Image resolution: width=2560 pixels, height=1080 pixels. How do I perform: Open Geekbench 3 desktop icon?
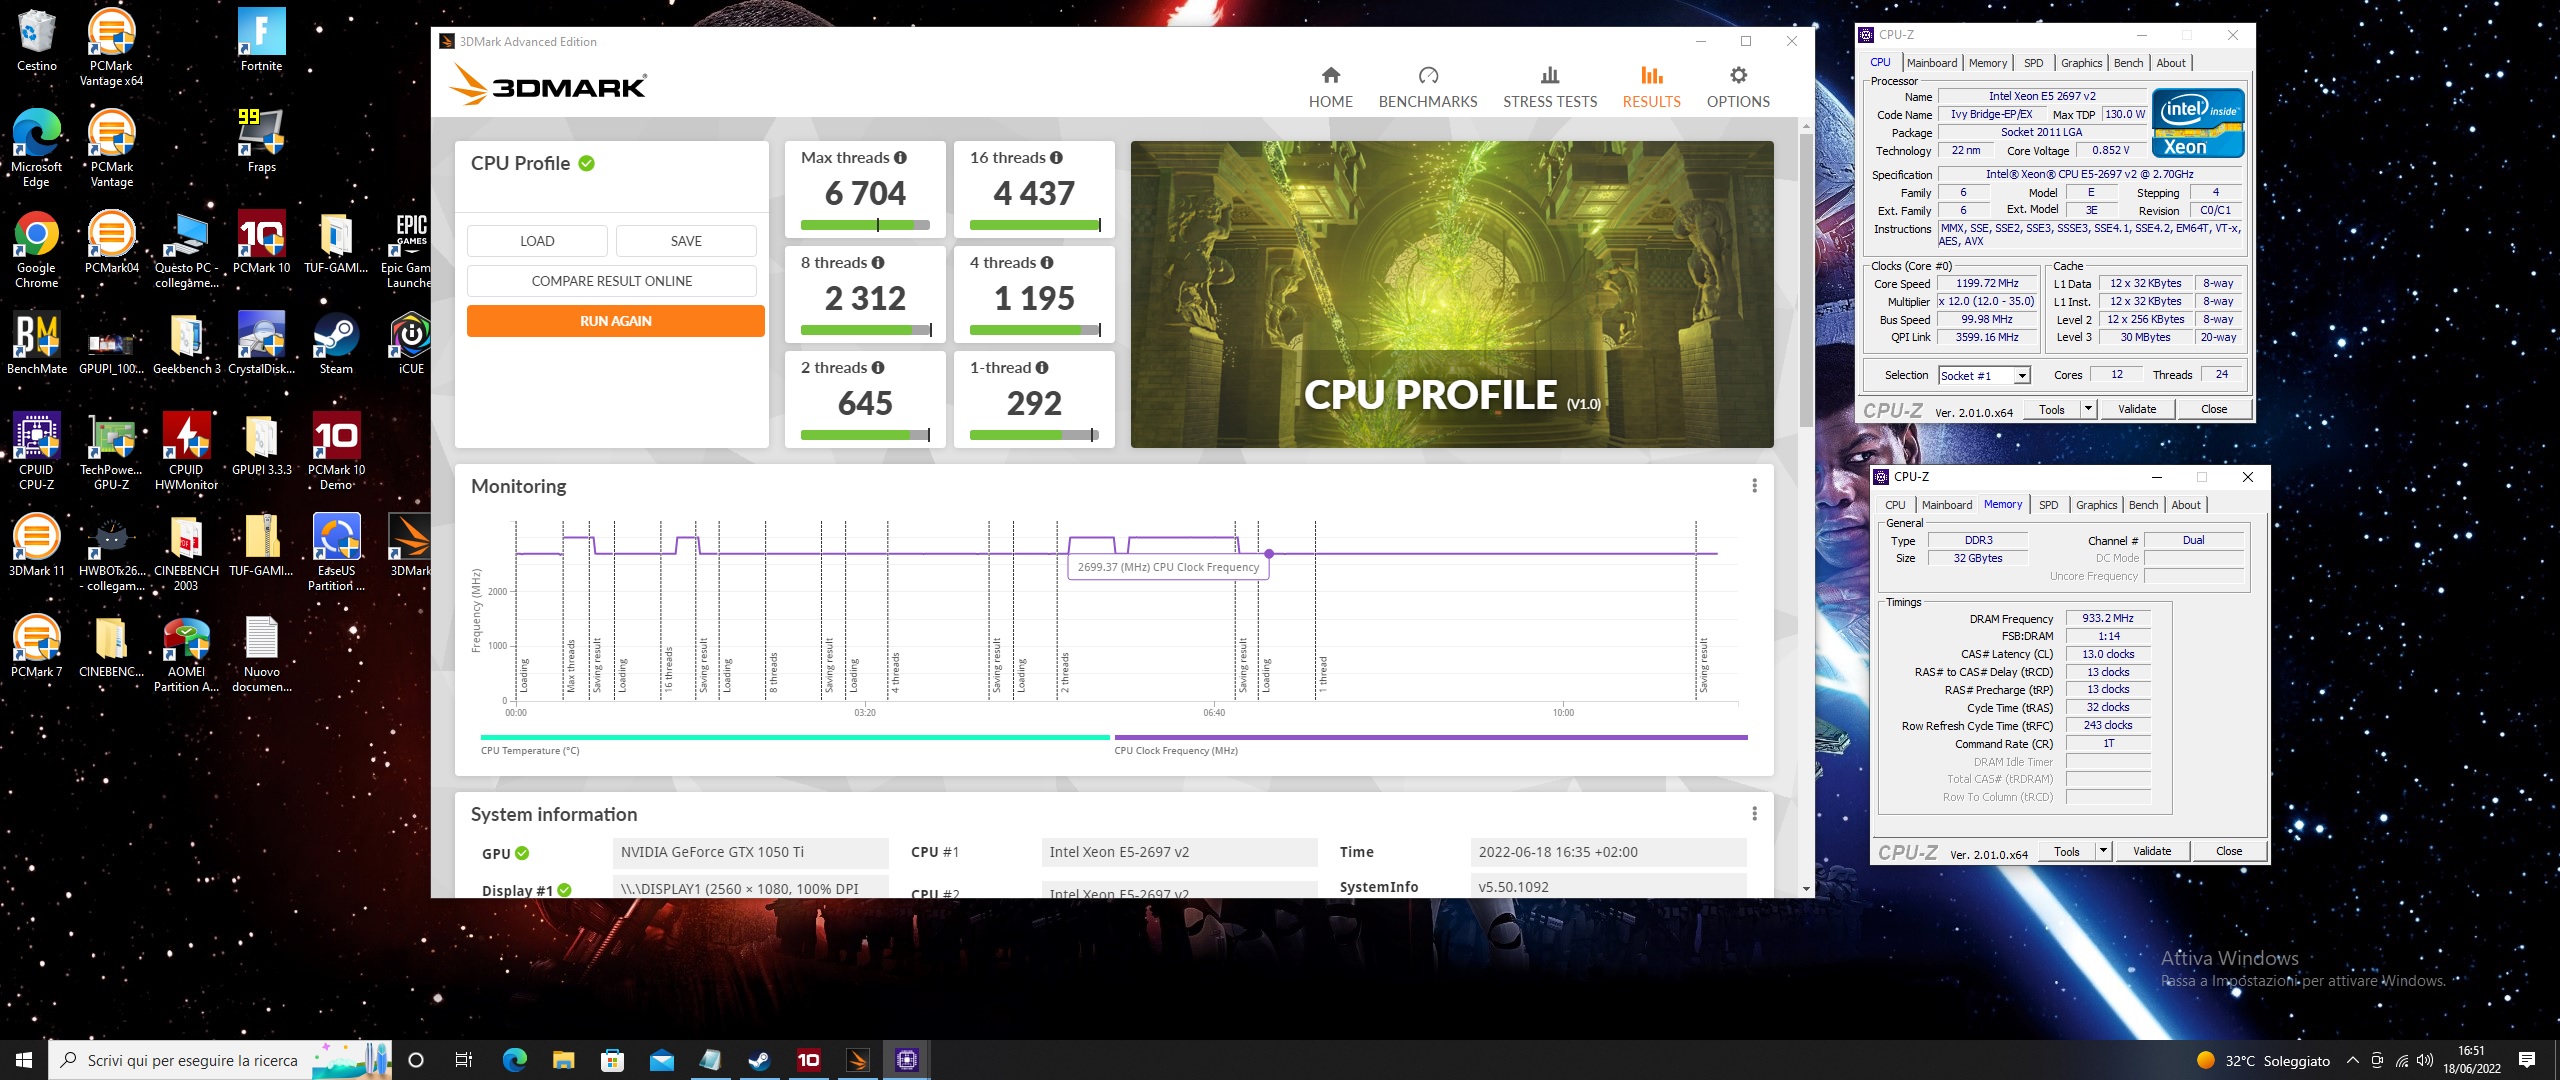pyautogui.click(x=186, y=345)
